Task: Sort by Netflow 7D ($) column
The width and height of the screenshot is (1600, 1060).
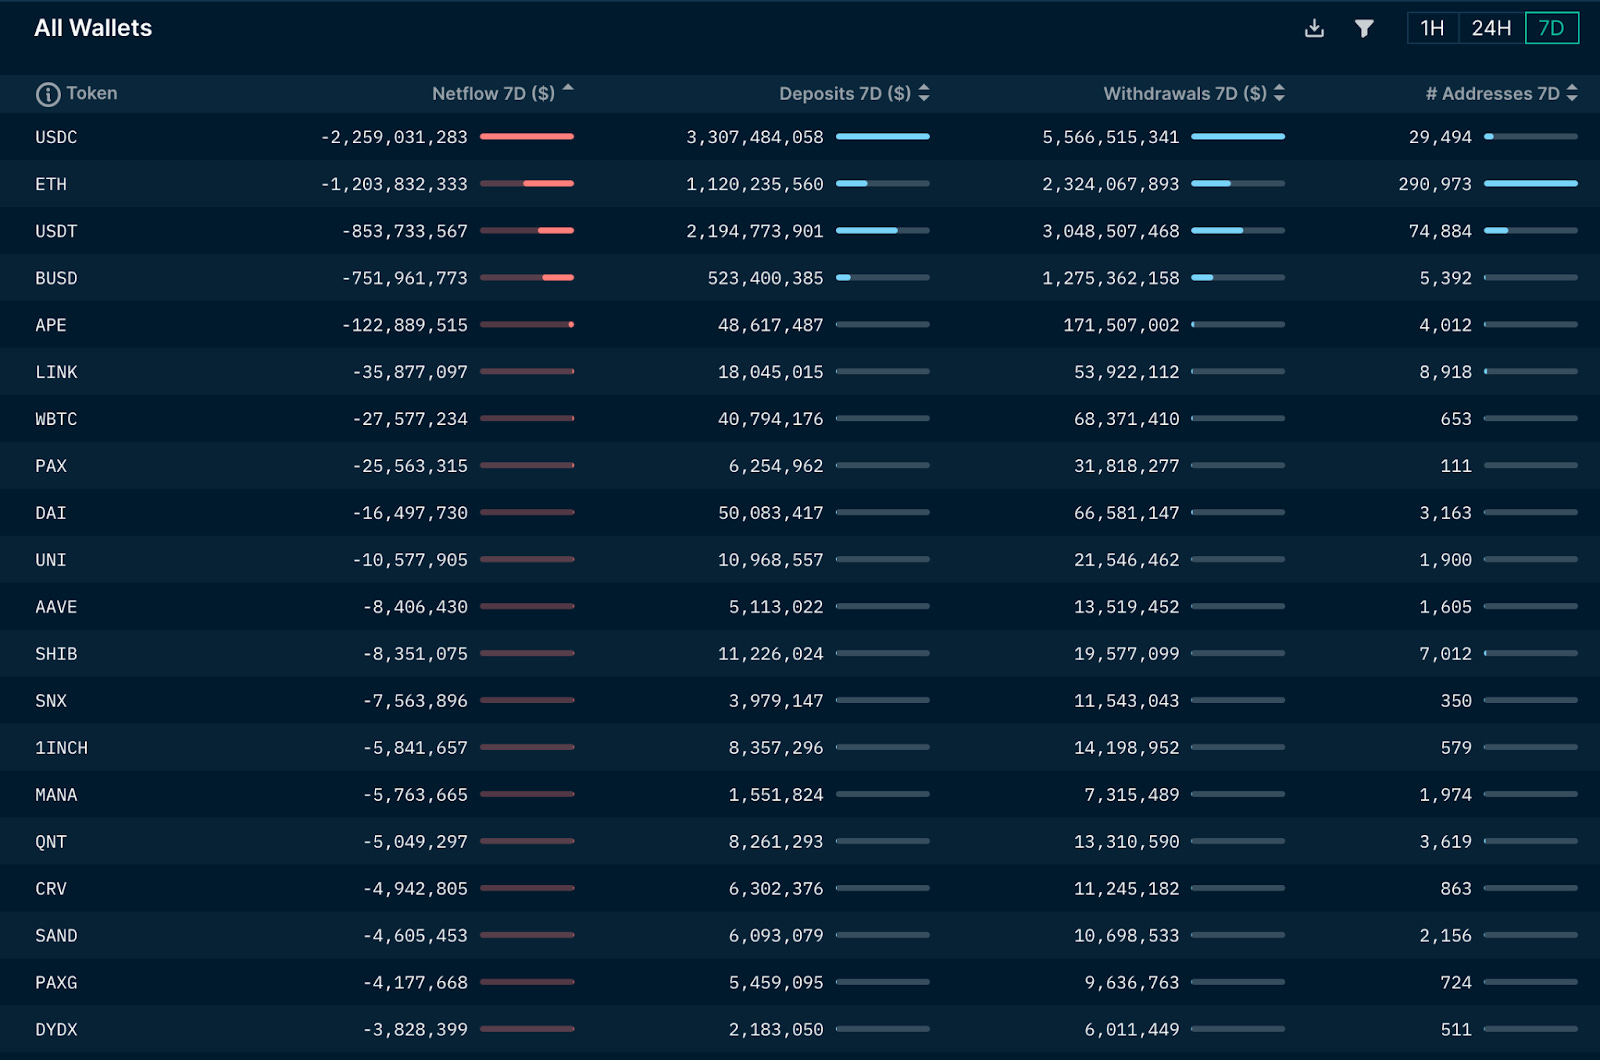Action: pyautogui.click(x=502, y=93)
